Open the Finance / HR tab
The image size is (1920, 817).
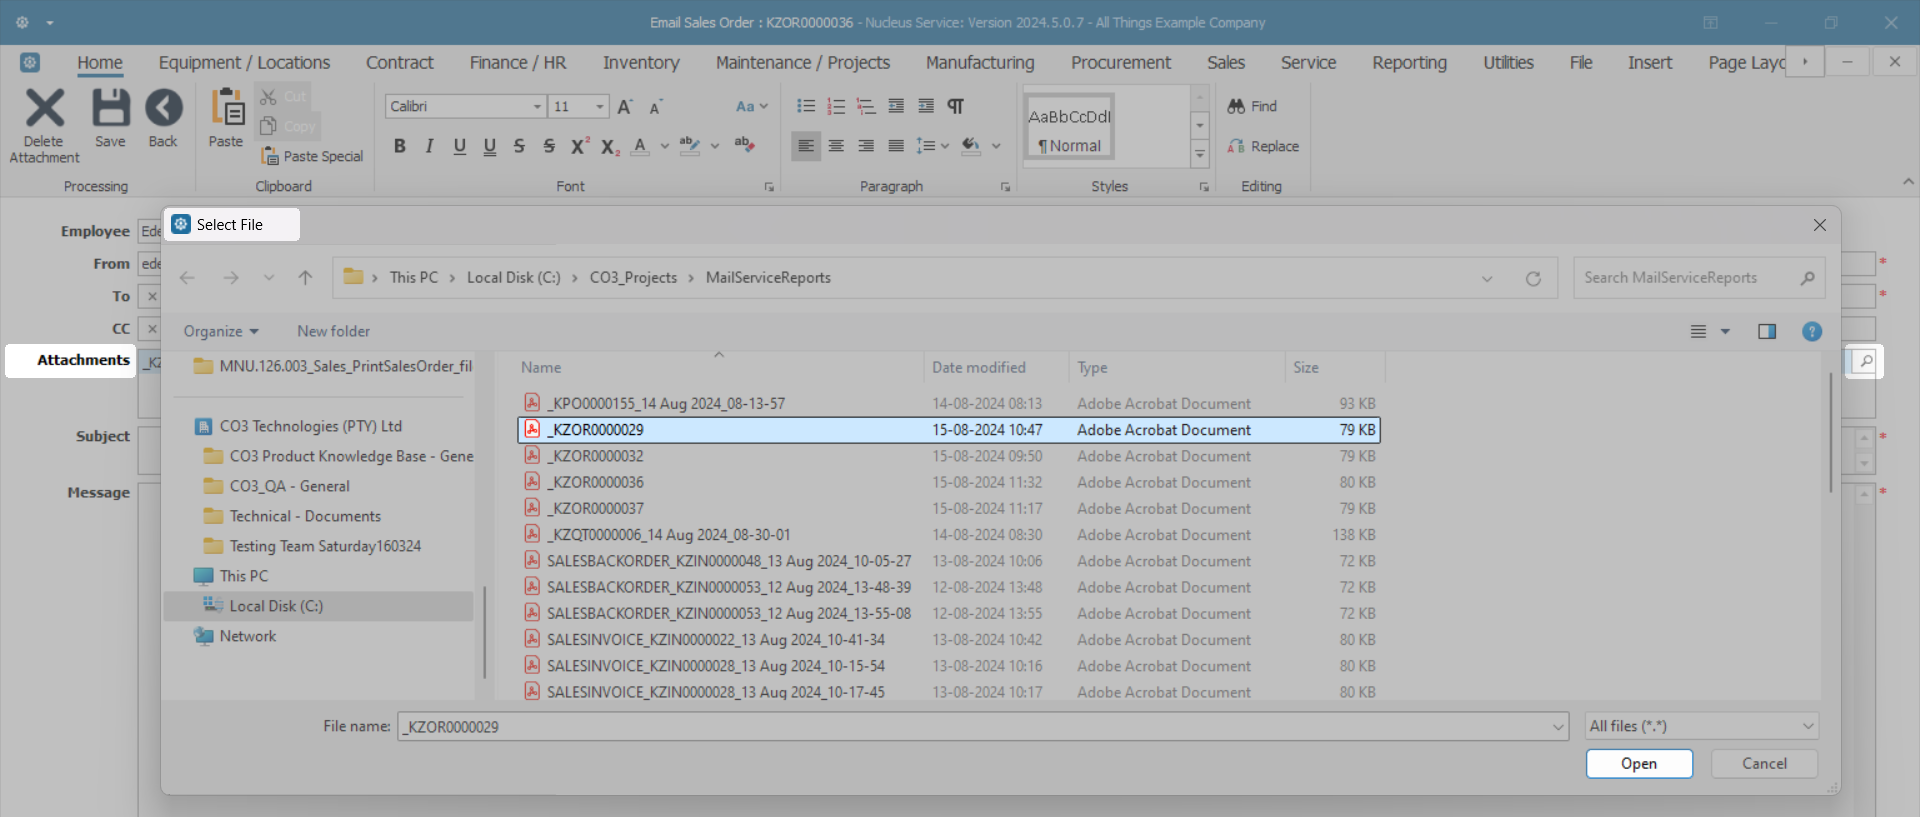[518, 62]
